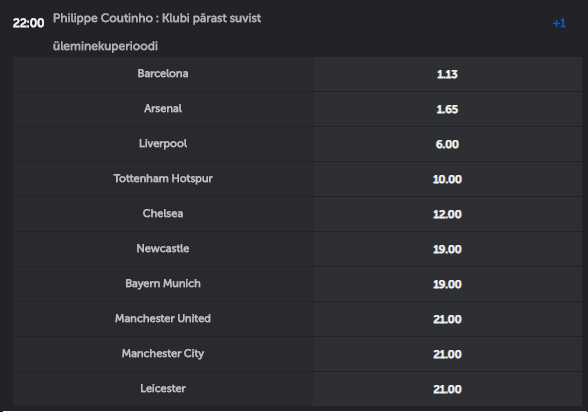Open Philippe Coutinho event title

[157, 32]
